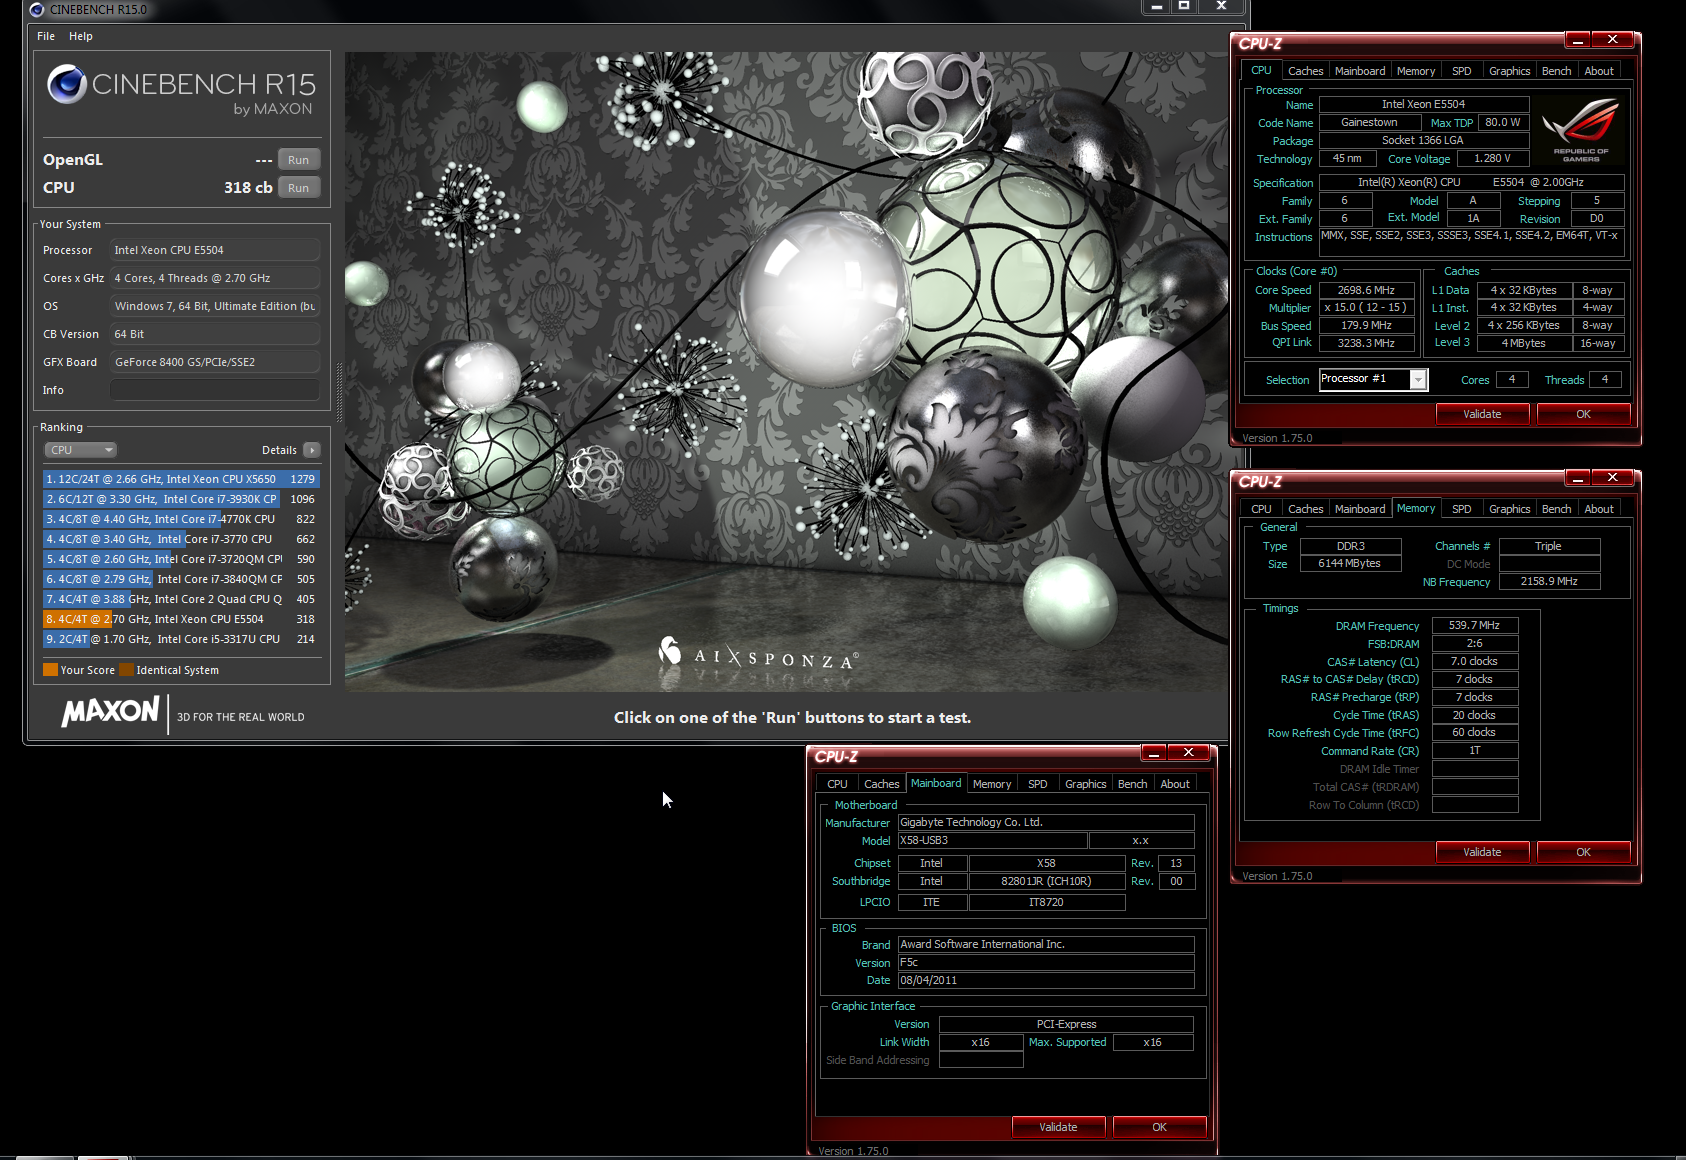Viewport: 1686px width, 1160px height.
Task: Minimize the Cinebench R15 window
Action: coord(1157,7)
